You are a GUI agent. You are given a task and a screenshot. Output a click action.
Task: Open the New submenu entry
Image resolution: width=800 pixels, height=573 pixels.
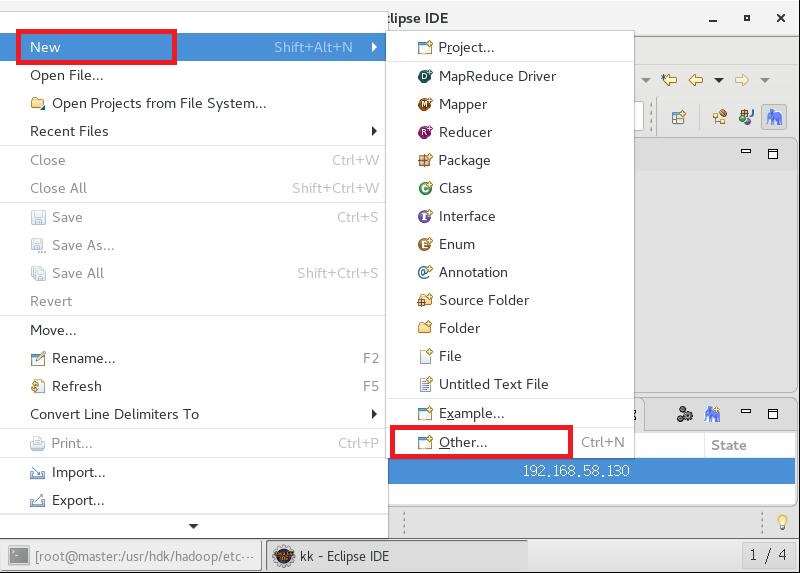click(192, 47)
